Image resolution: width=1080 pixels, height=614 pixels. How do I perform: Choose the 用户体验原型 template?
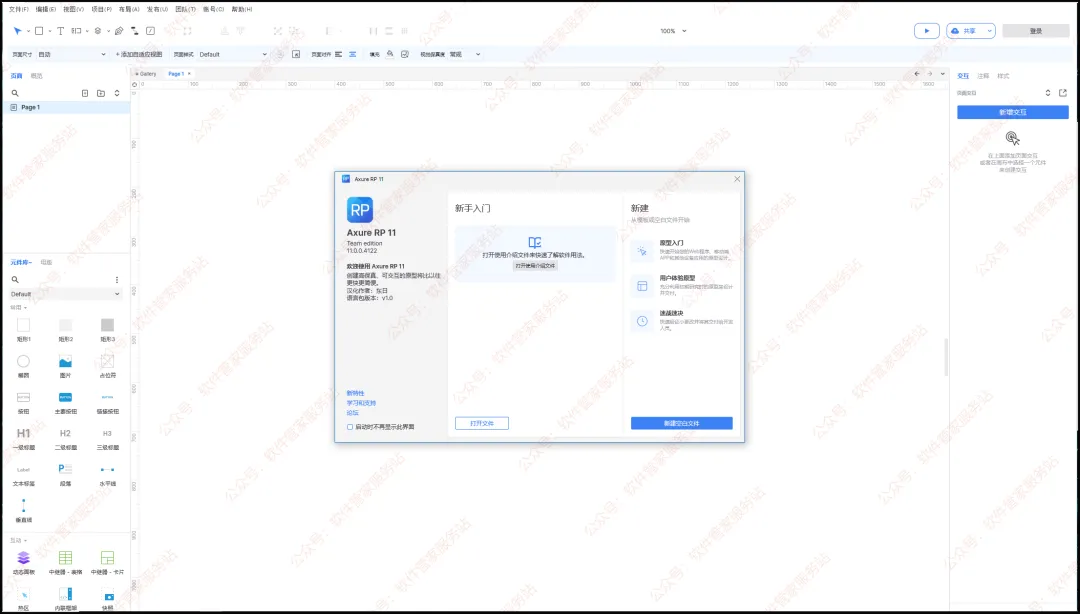coord(682,285)
